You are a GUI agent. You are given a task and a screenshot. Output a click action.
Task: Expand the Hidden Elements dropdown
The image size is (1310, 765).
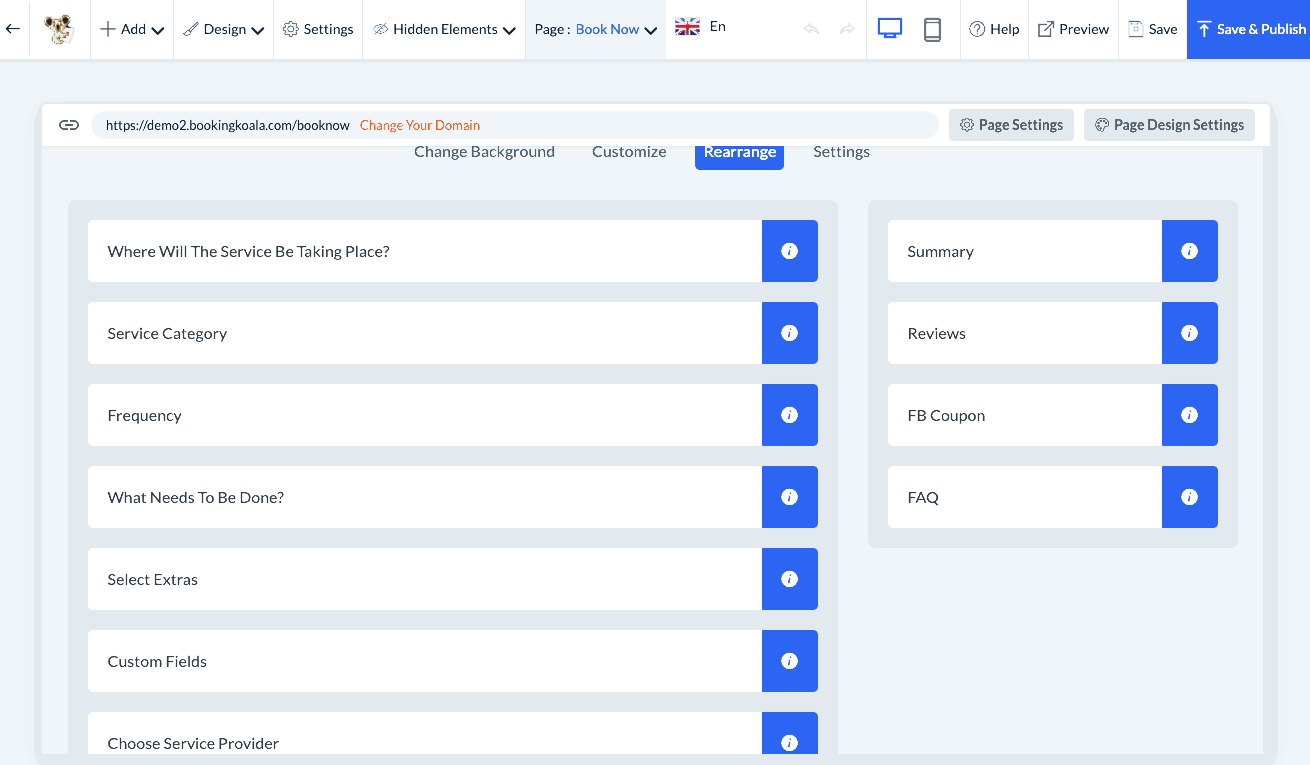coord(444,29)
